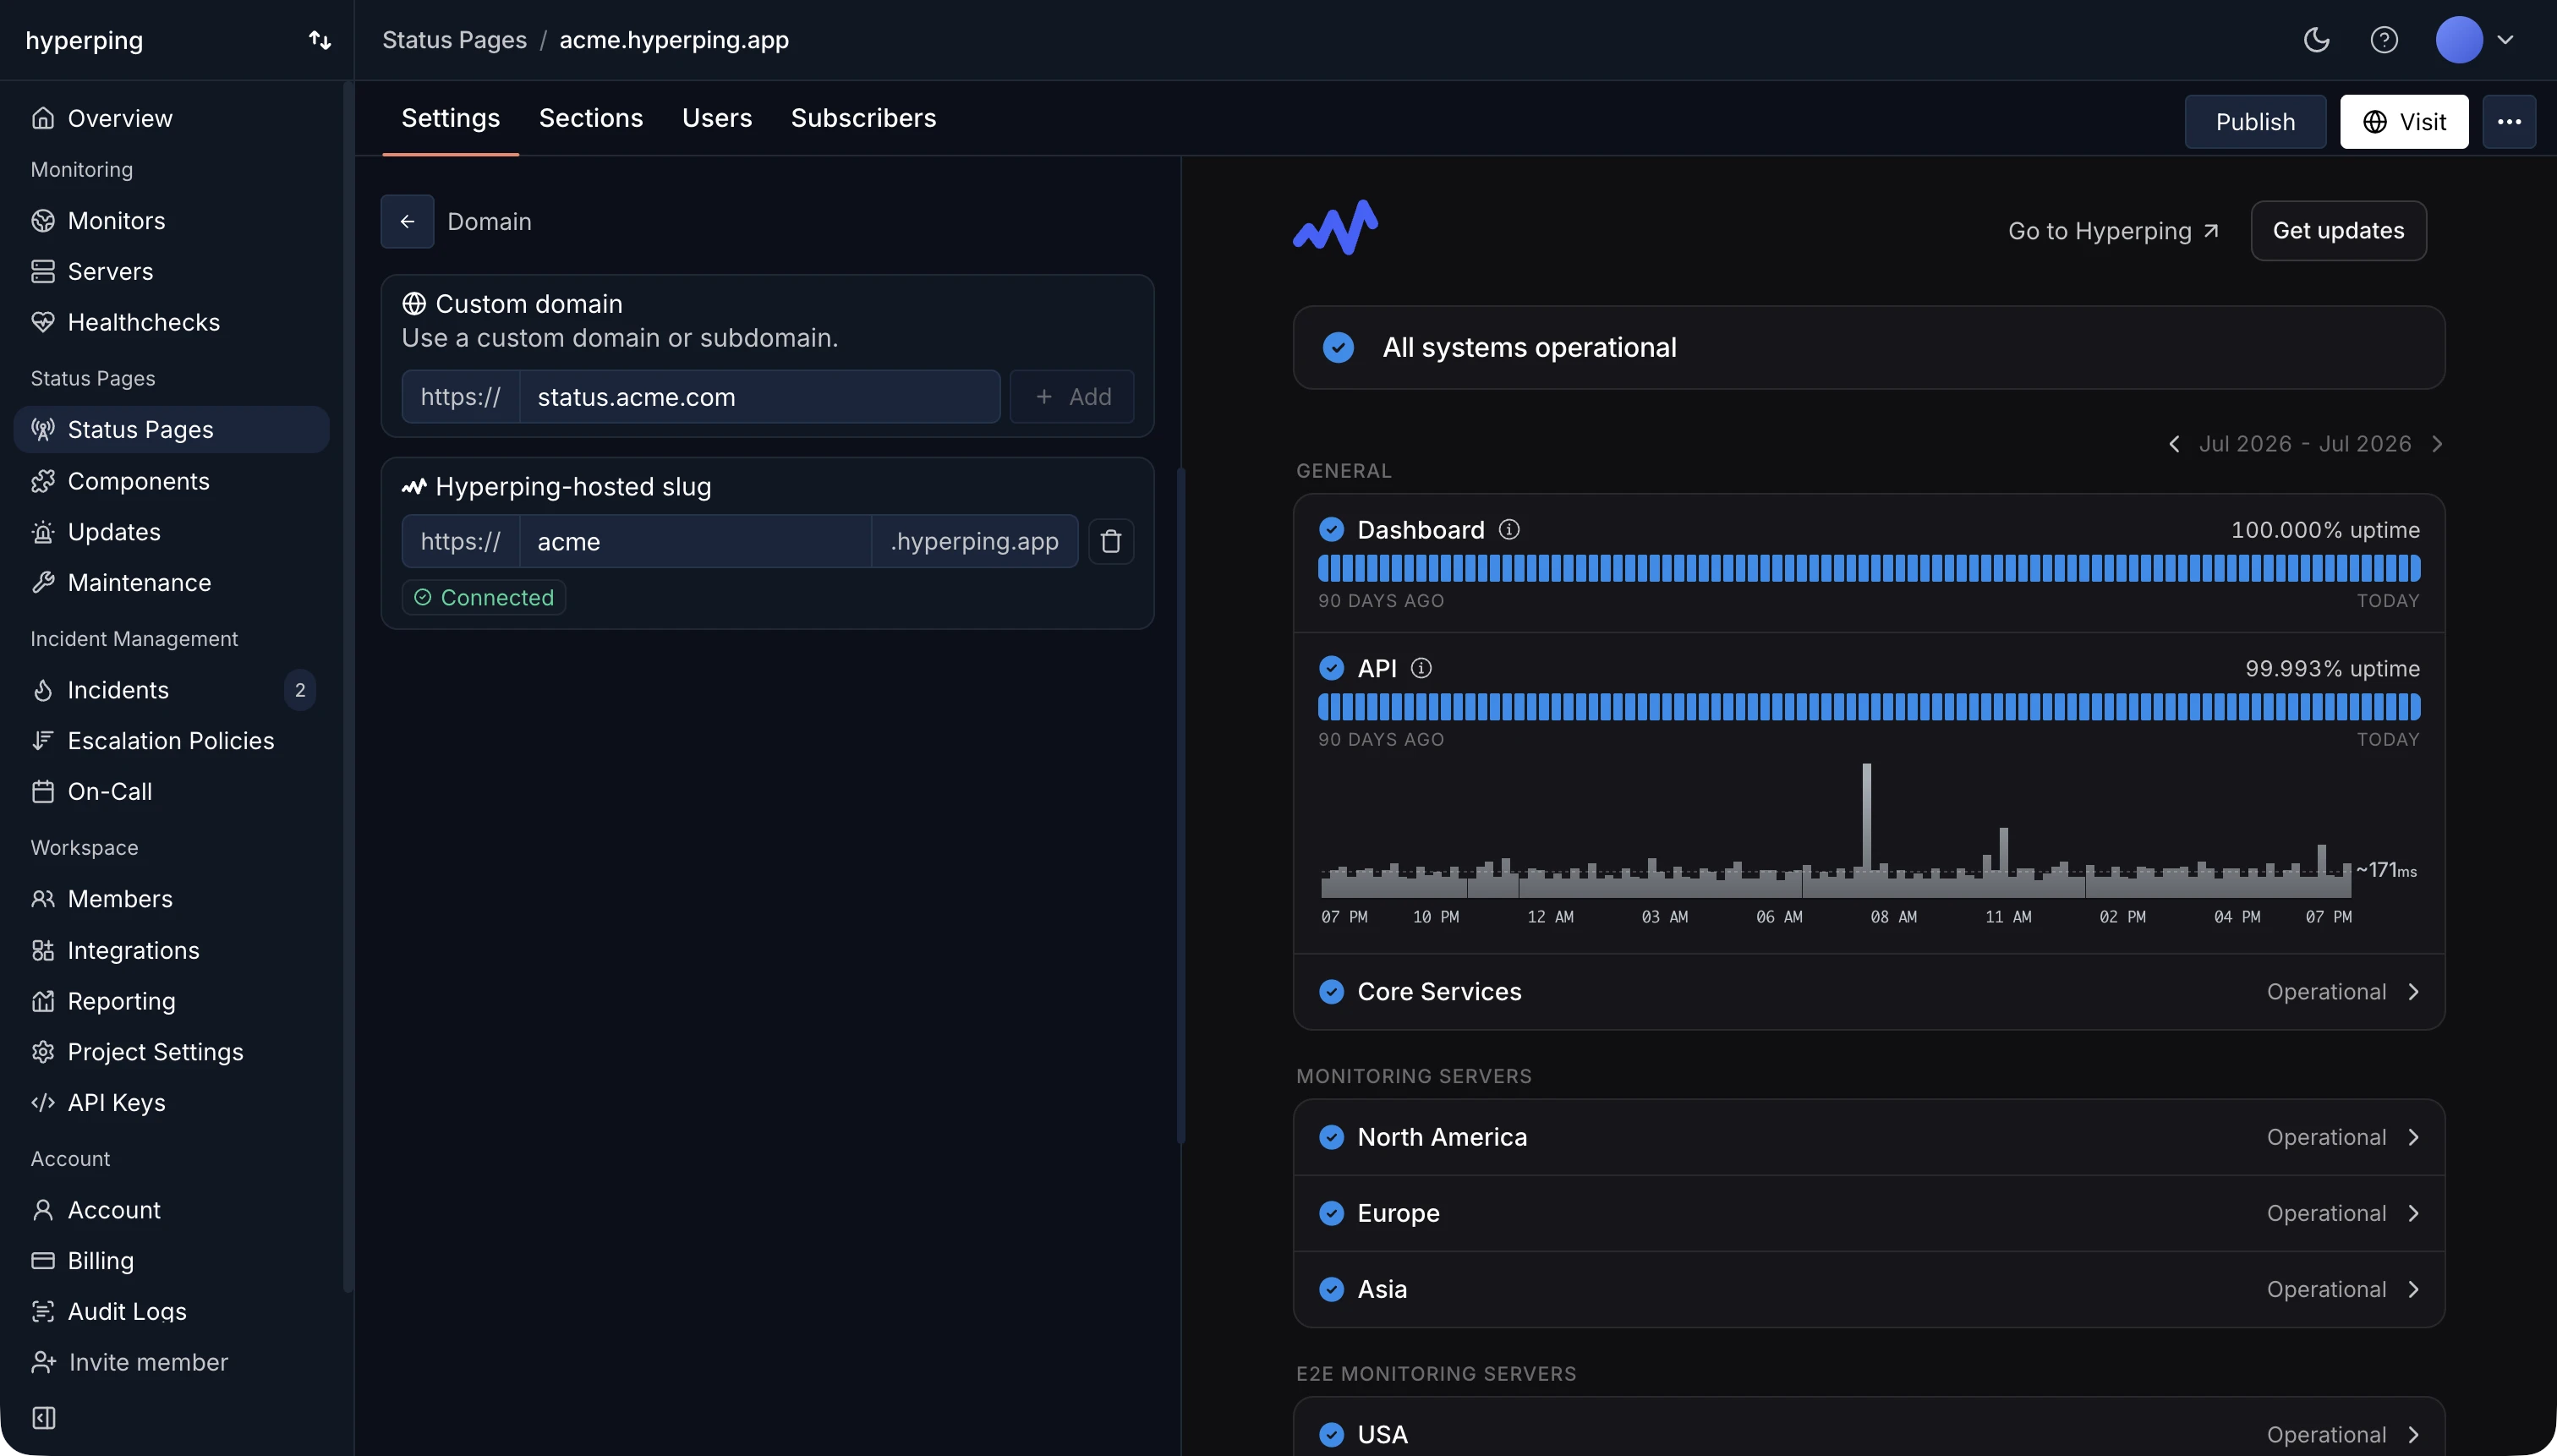The width and height of the screenshot is (2557, 1456).
Task: Click the All systems operational banner
Action: 1868,348
